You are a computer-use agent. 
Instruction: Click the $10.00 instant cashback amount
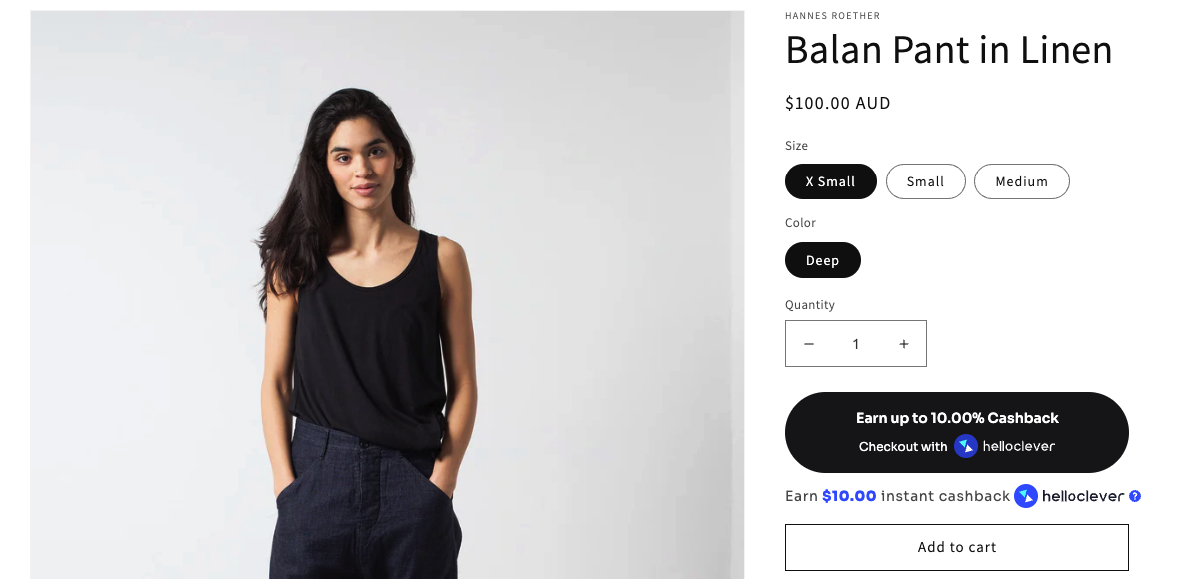coord(849,496)
